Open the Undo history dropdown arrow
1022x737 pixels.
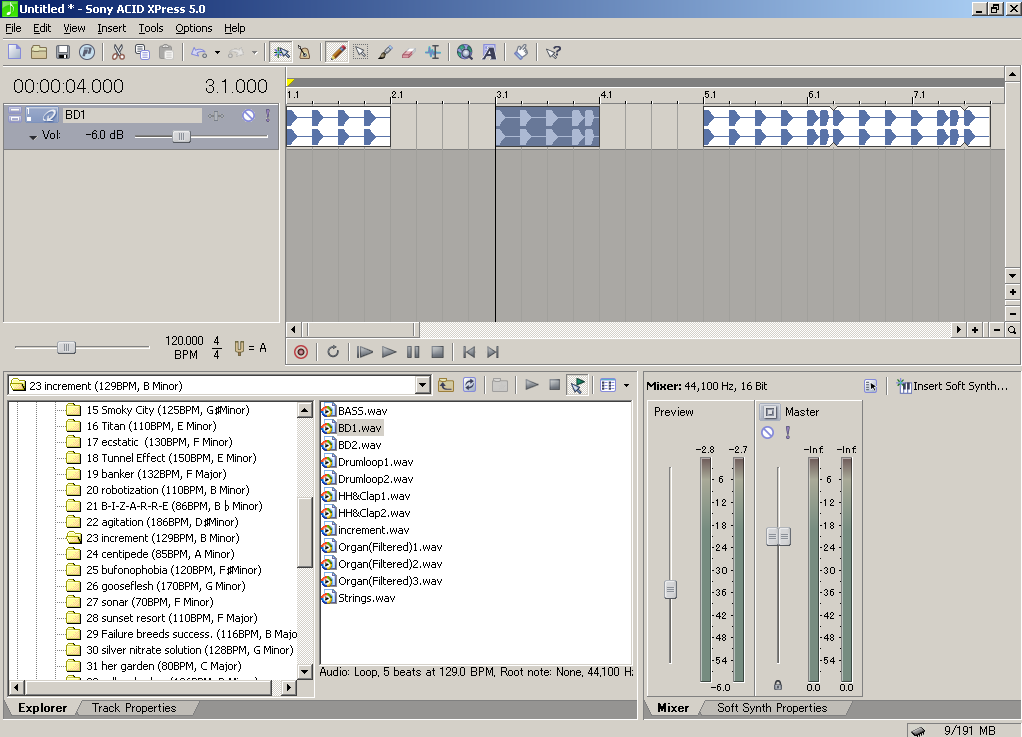217,52
